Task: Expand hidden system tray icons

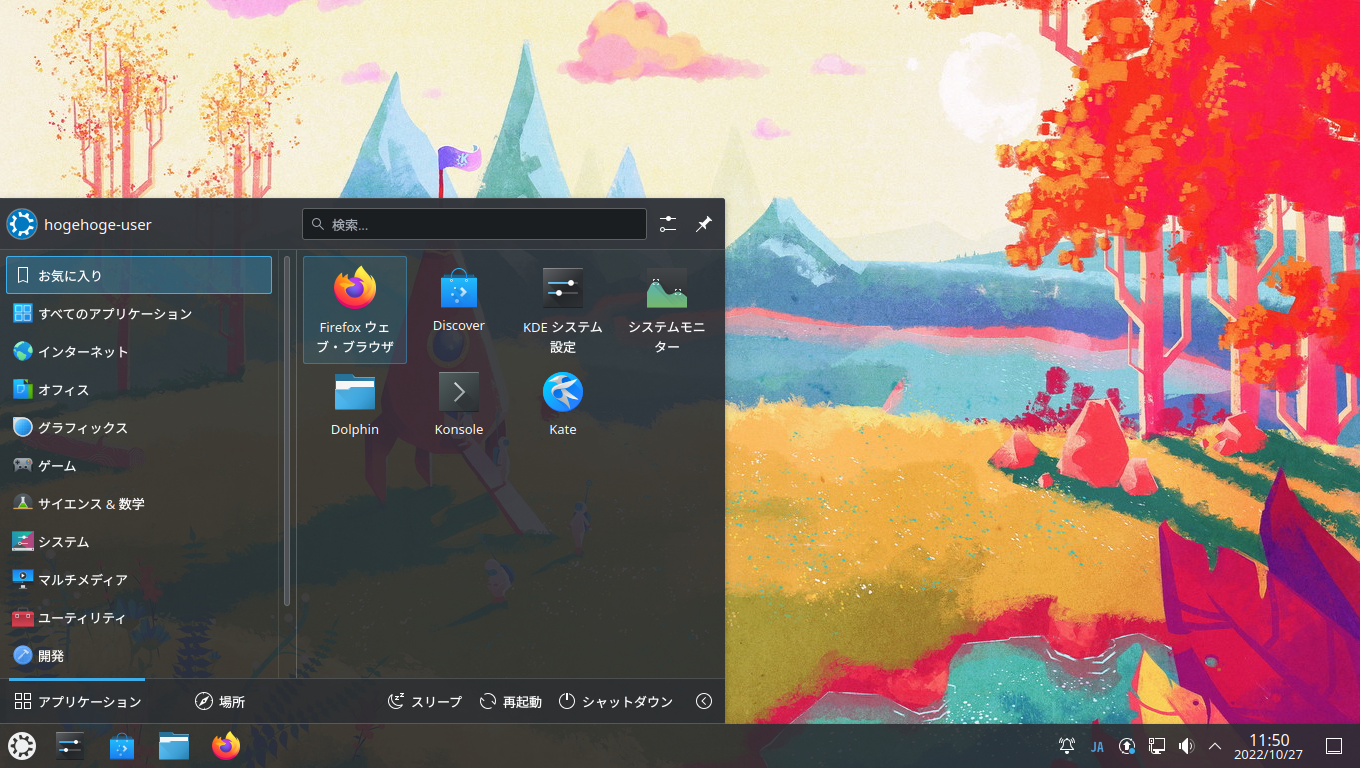Action: (x=1215, y=746)
